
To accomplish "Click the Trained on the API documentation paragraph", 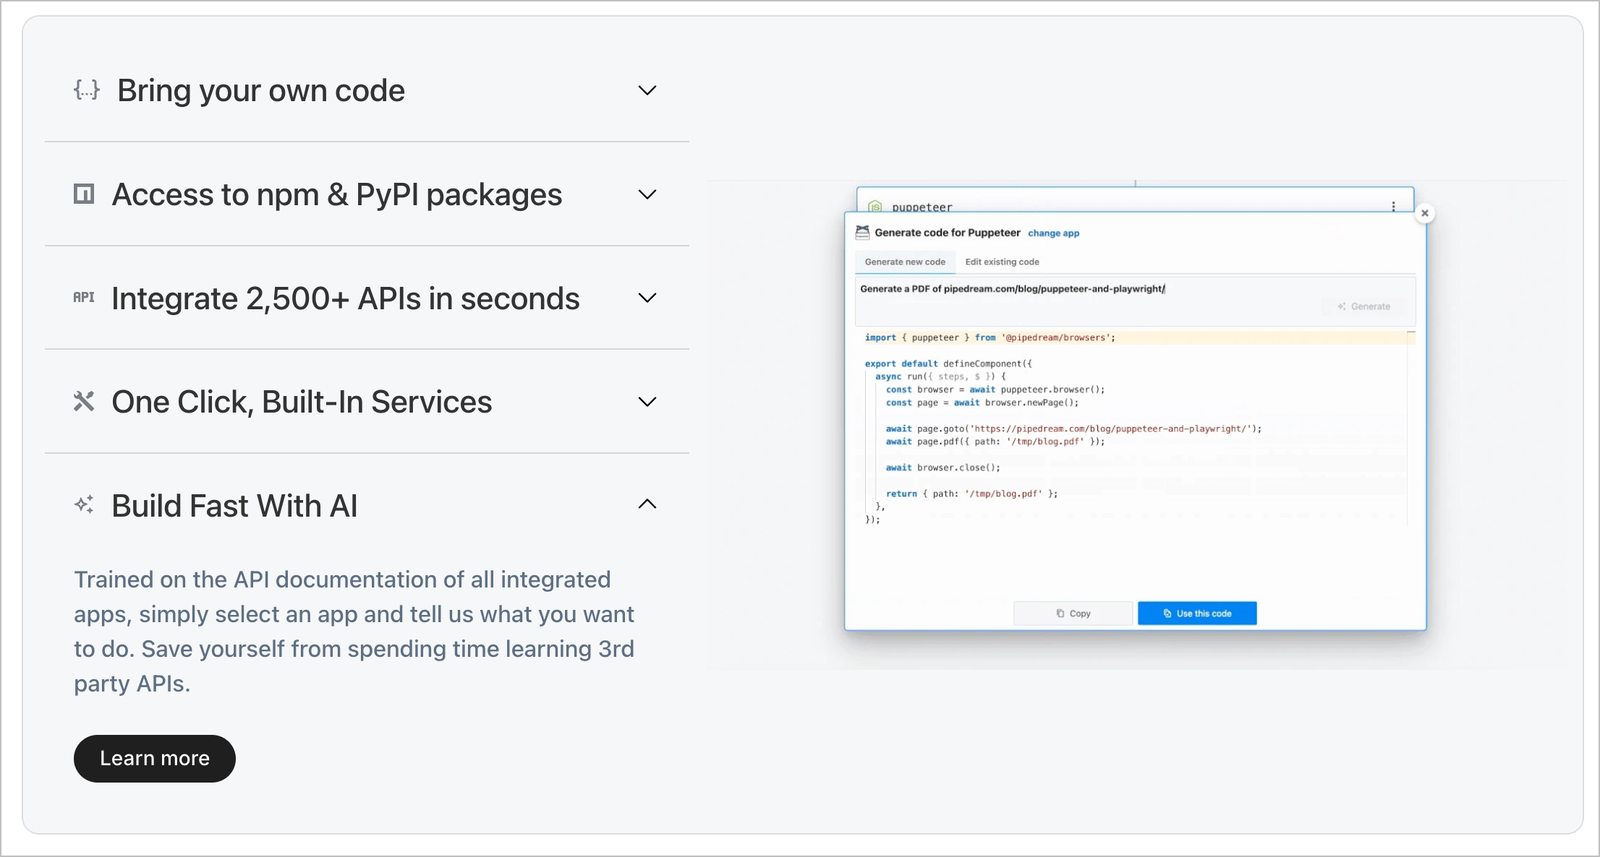I will click(355, 631).
